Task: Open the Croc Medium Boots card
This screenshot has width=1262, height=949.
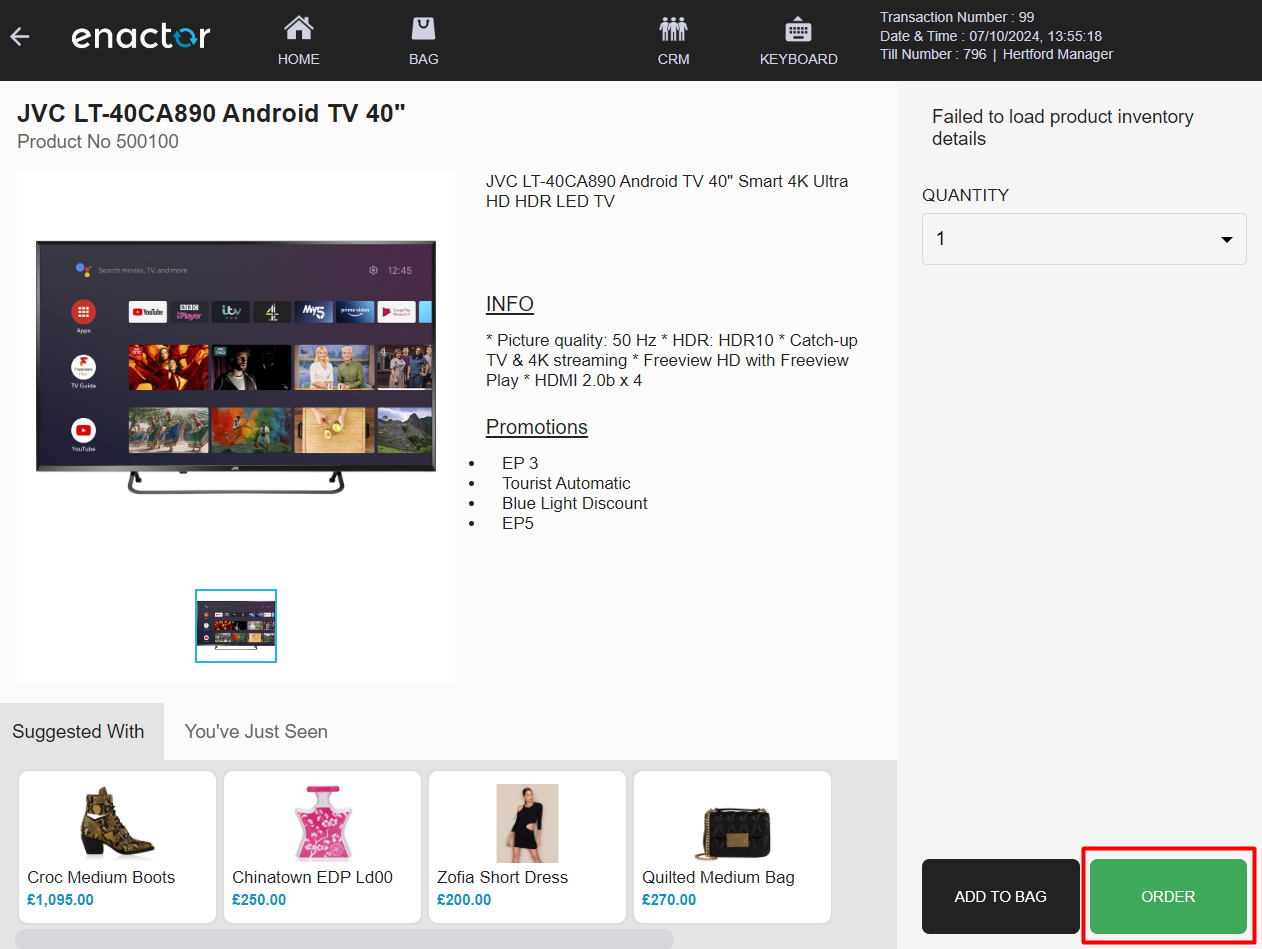Action: pos(117,847)
